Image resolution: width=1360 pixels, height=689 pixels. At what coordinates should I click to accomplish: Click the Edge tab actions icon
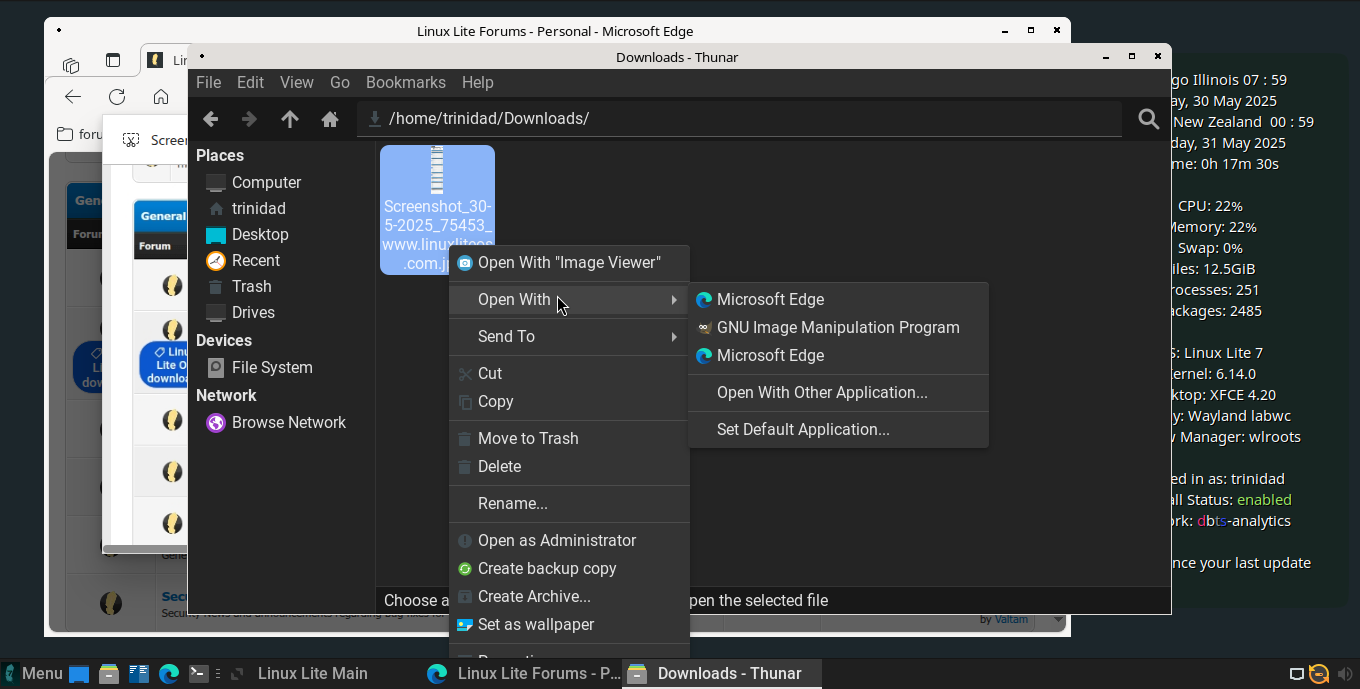[113, 61]
